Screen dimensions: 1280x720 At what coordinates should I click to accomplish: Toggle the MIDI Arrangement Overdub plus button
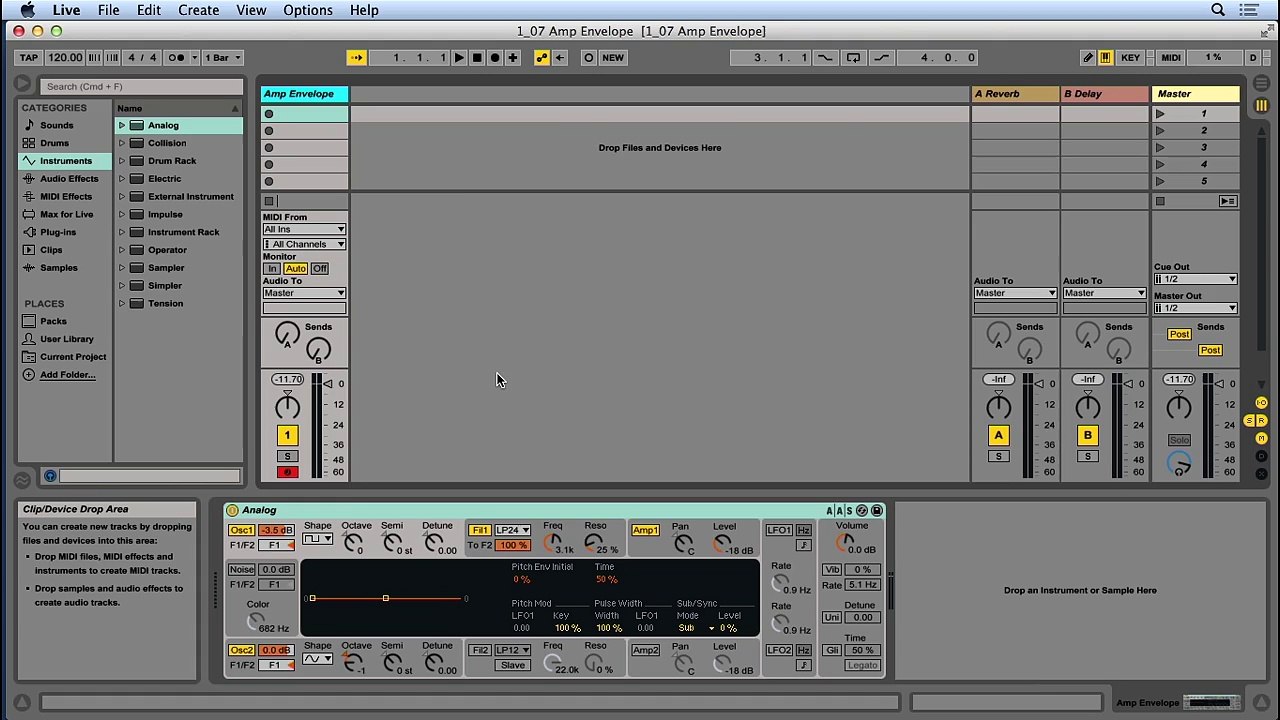tap(513, 58)
